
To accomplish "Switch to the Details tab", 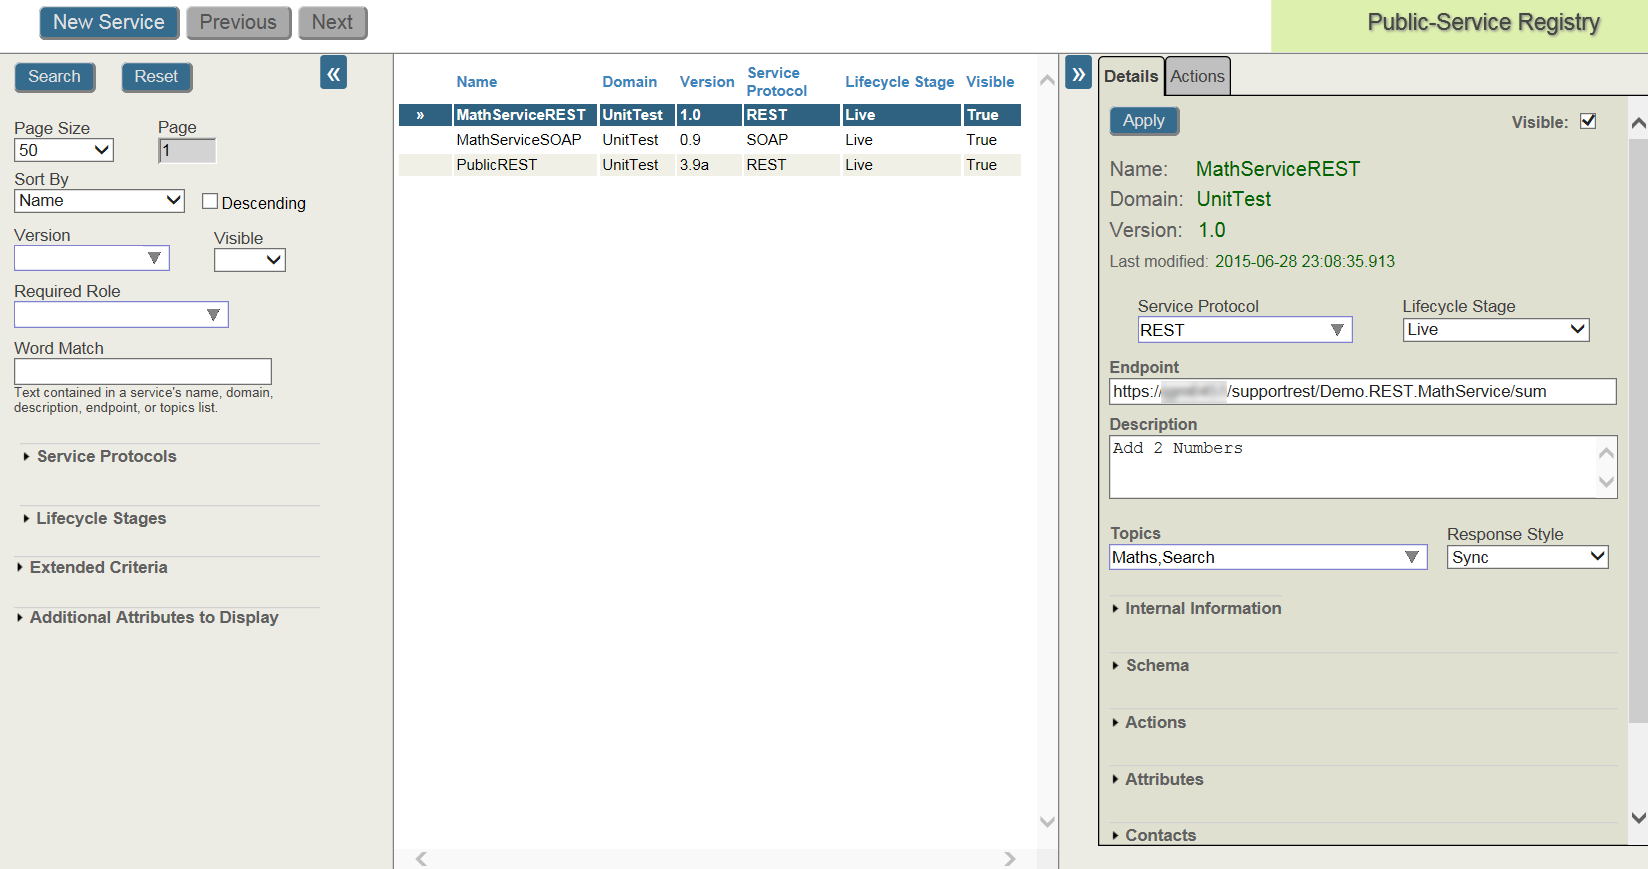I will [1131, 76].
